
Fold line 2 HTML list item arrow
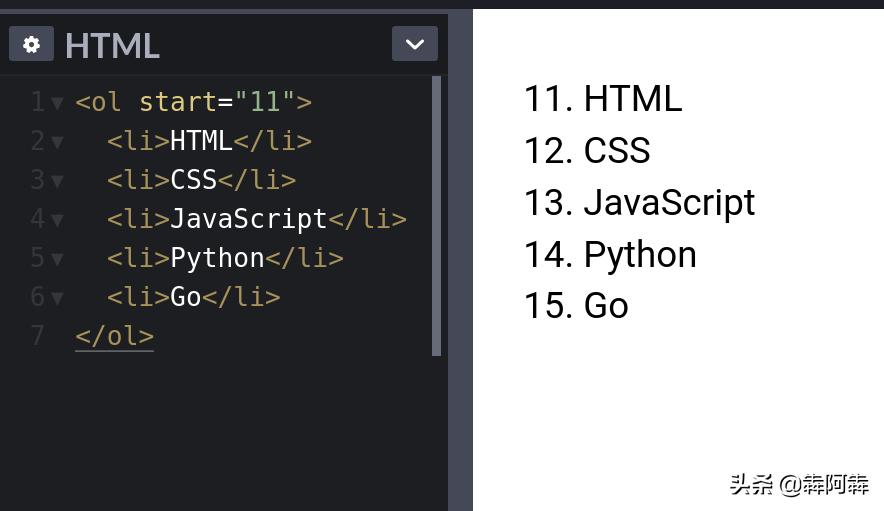[57, 142]
